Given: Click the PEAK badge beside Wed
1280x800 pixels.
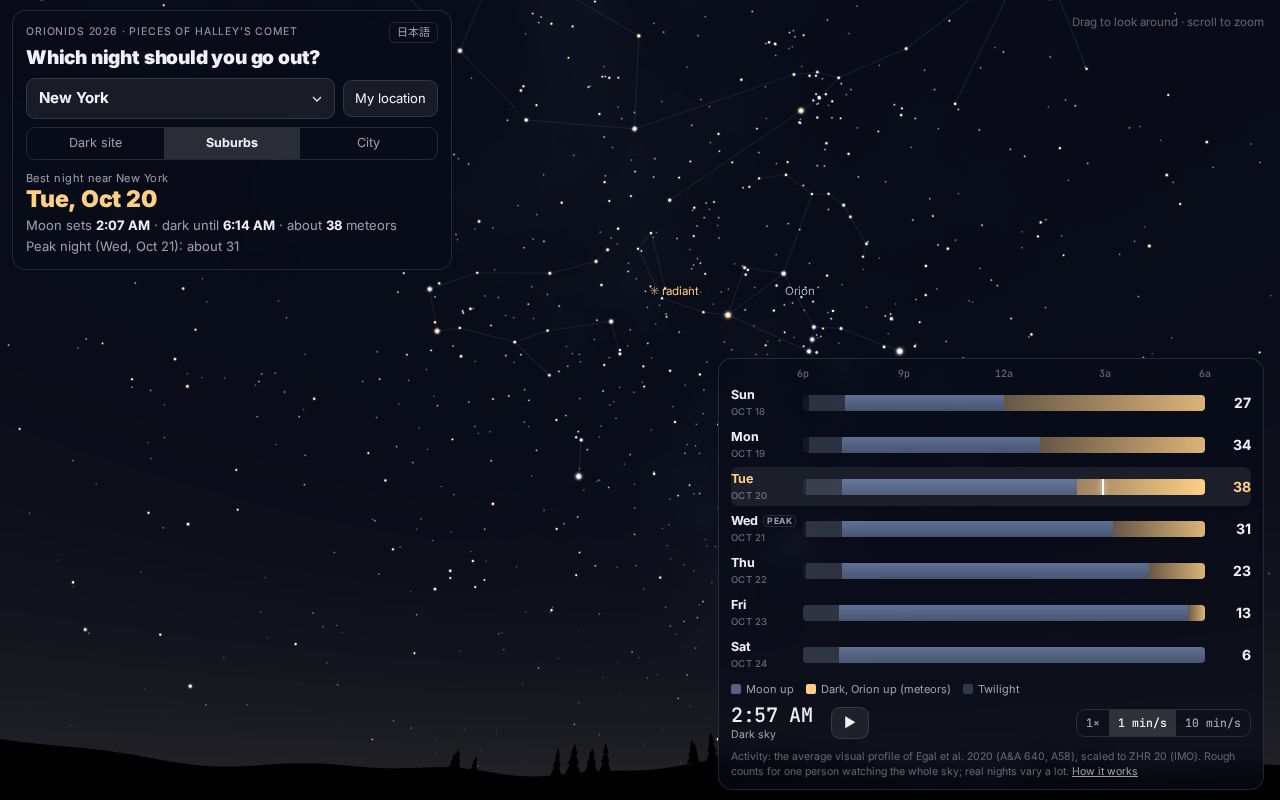Looking at the screenshot, I should [779, 521].
